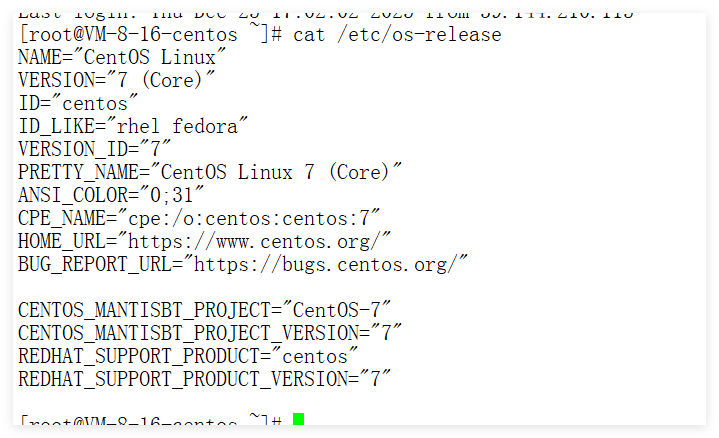Click the ID_LIKE="rhel fedora" line

click(x=133, y=126)
